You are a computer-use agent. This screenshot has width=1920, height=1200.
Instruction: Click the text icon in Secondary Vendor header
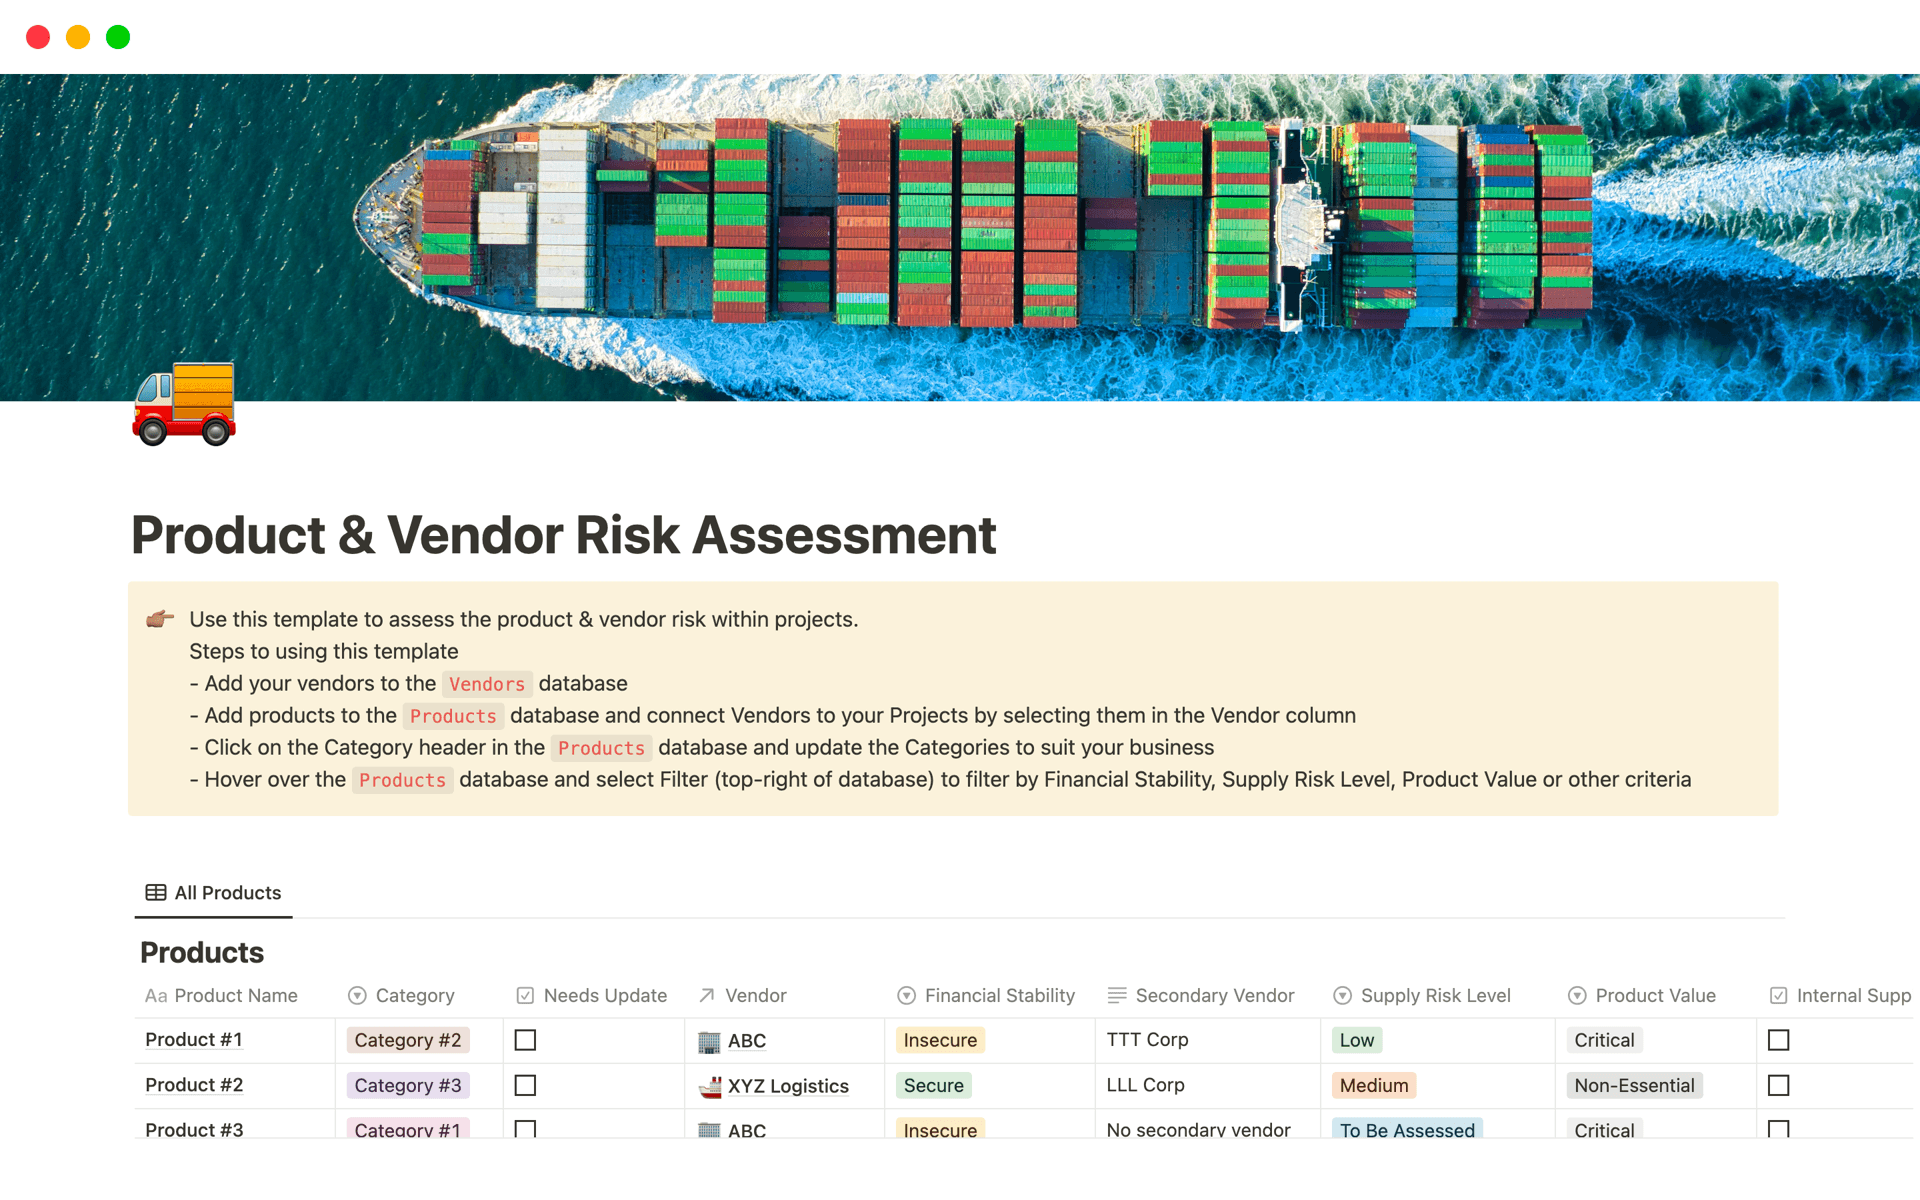pyautogui.click(x=1117, y=995)
